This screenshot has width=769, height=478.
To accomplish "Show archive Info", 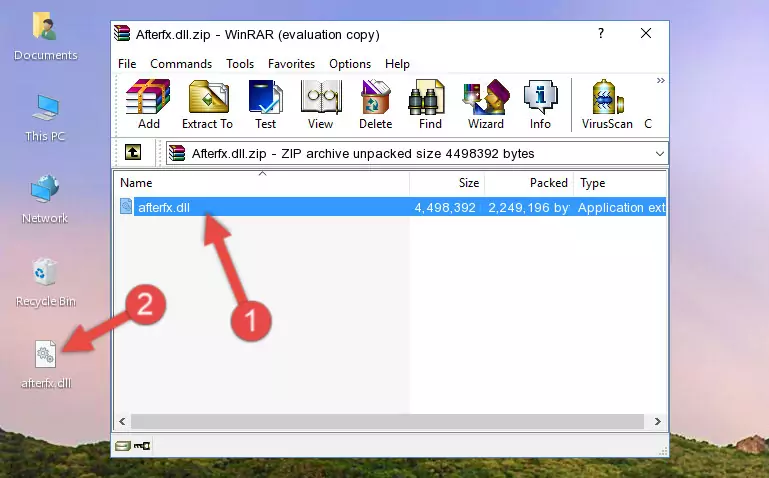I will point(540,104).
